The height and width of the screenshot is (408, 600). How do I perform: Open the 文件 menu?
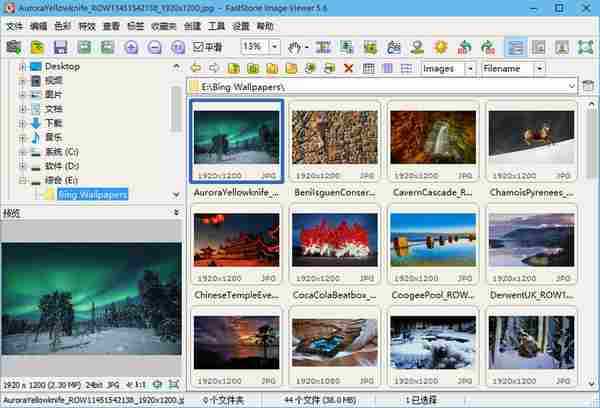(x=14, y=26)
